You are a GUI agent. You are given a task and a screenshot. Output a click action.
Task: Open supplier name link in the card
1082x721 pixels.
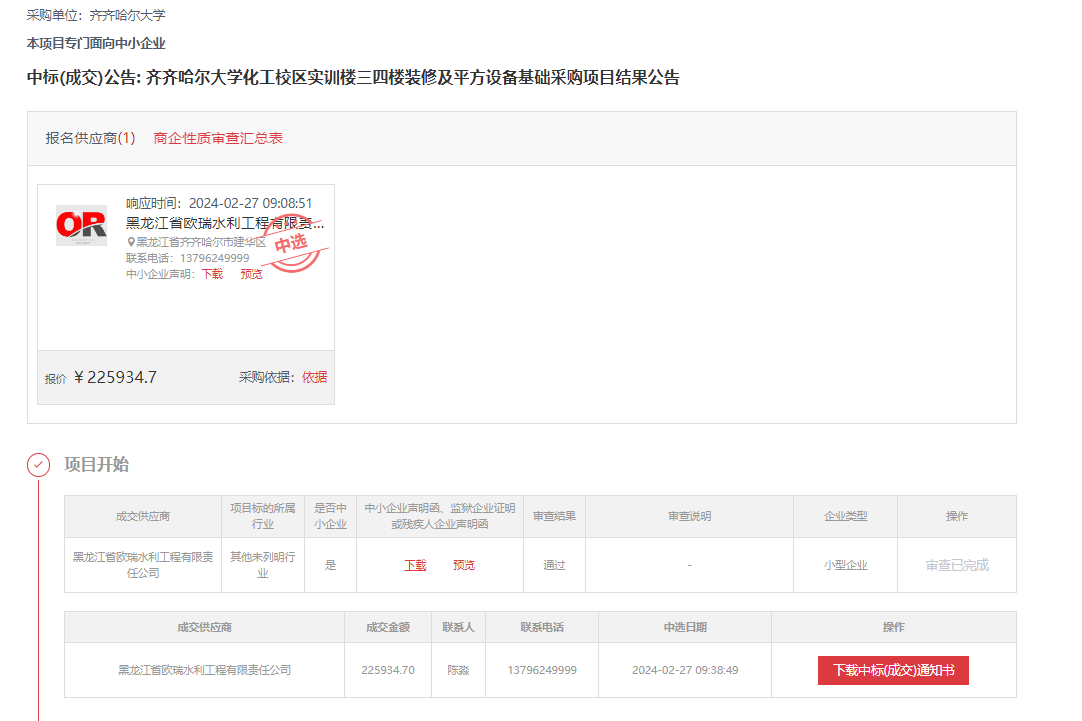point(225,223)
